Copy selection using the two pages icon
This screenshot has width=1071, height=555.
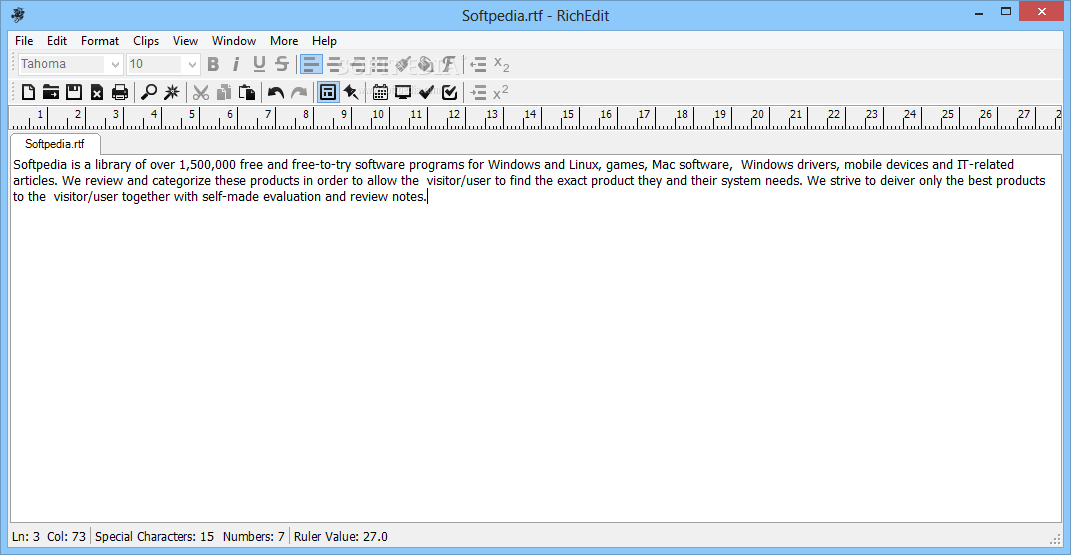(224, 92)
